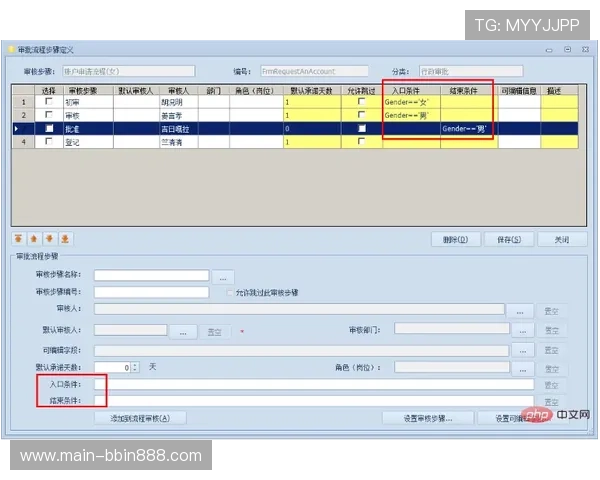
Task: Open browse button next to 审核步骤名称
Action: coord(223,278)
